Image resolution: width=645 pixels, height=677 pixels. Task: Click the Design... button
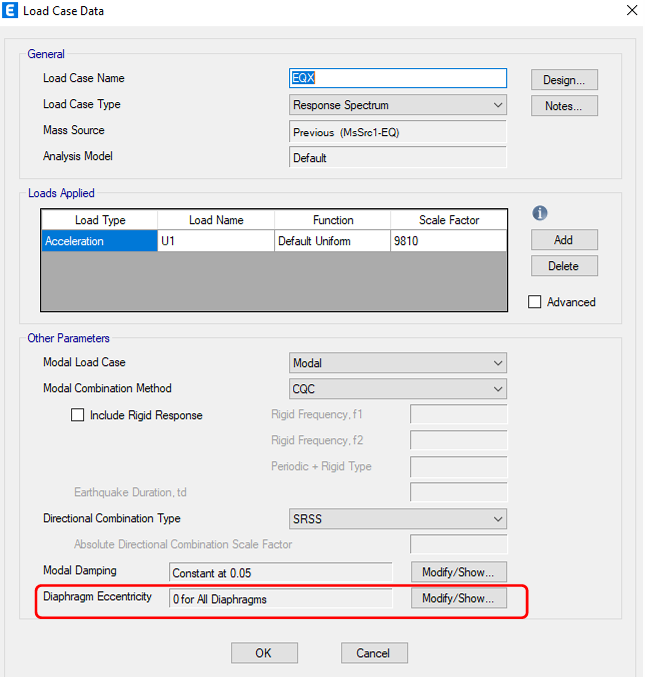(564, 80)
